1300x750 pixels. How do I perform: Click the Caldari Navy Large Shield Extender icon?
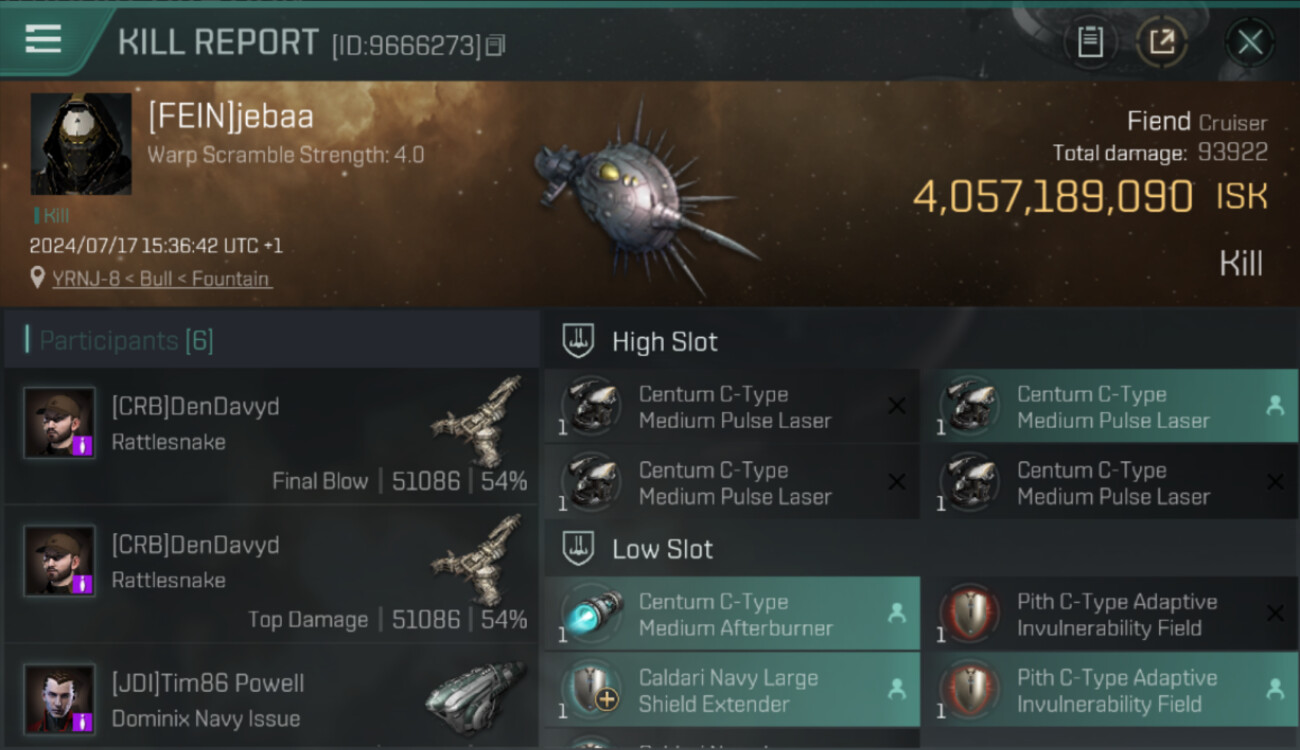pos(592,691)
